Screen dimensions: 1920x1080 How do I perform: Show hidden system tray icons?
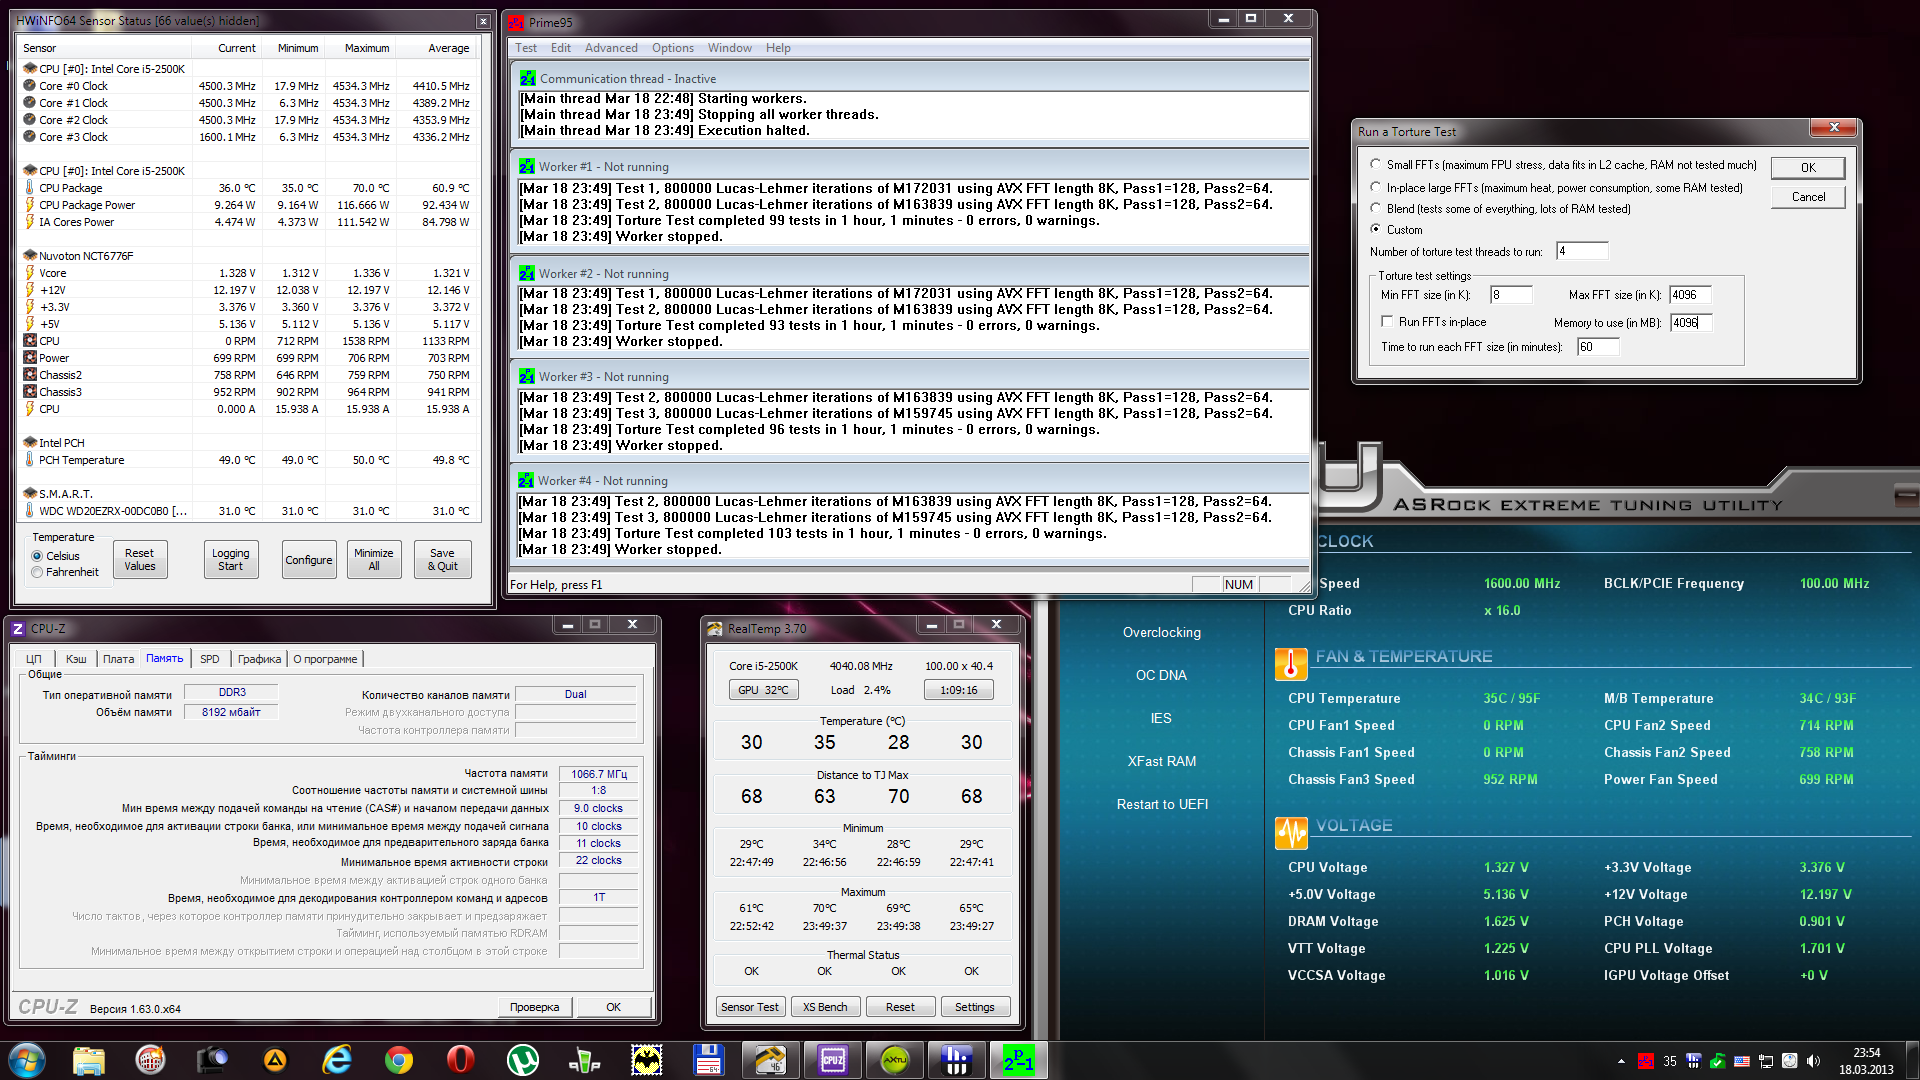1620,1061
